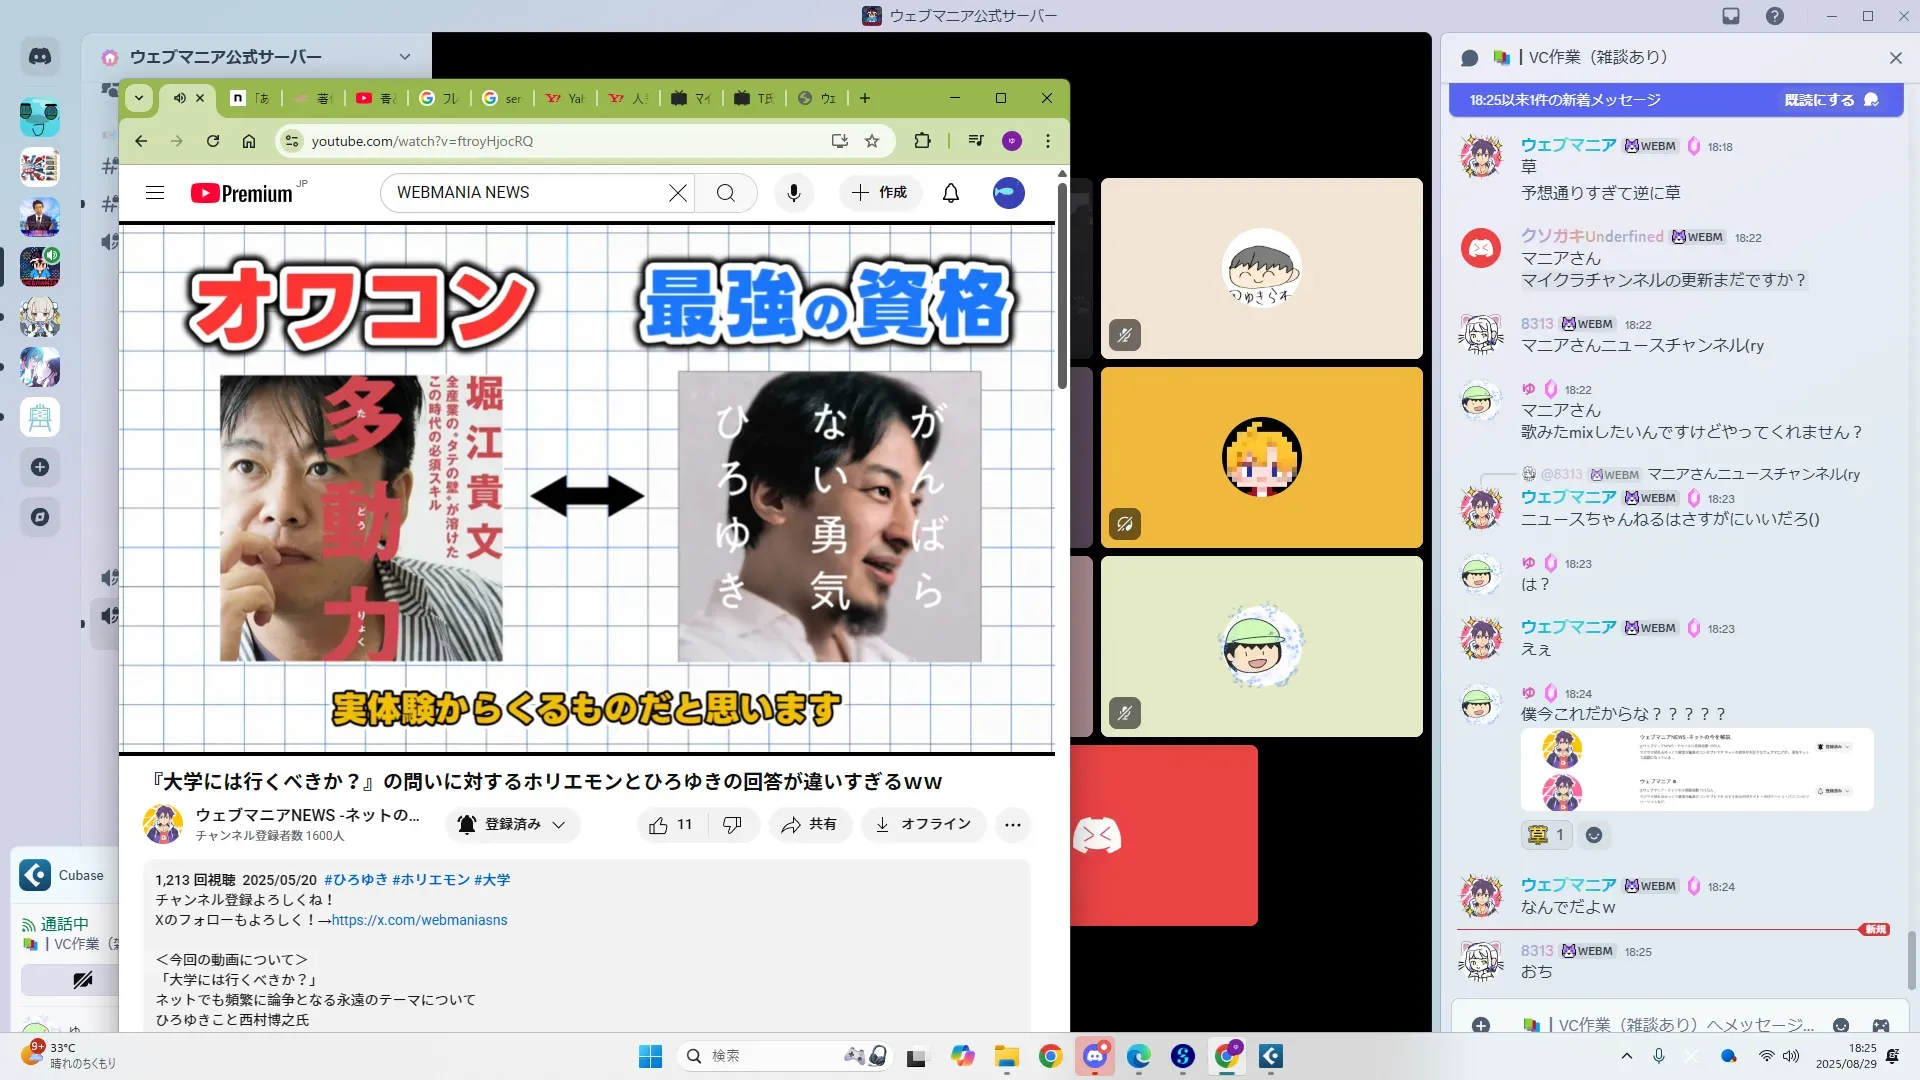The width and height of the screenshot is (1920, 1080).
Task: Click the YouTube voice search microphone
Action: 794,193
